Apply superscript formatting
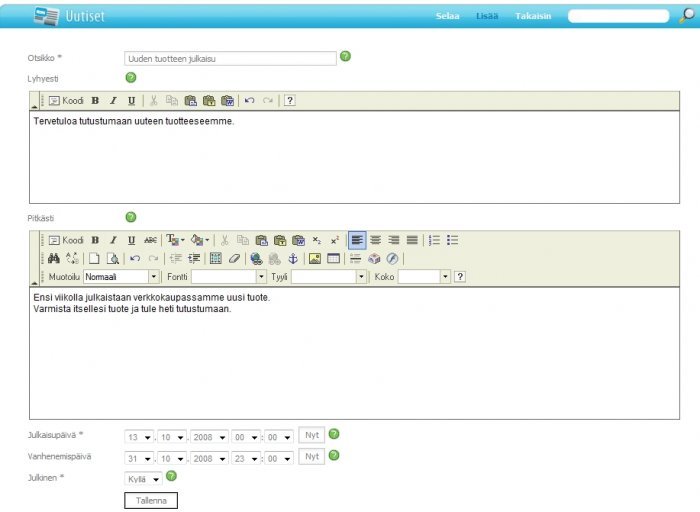Screen dimensions: 700x512 [335, 240]
